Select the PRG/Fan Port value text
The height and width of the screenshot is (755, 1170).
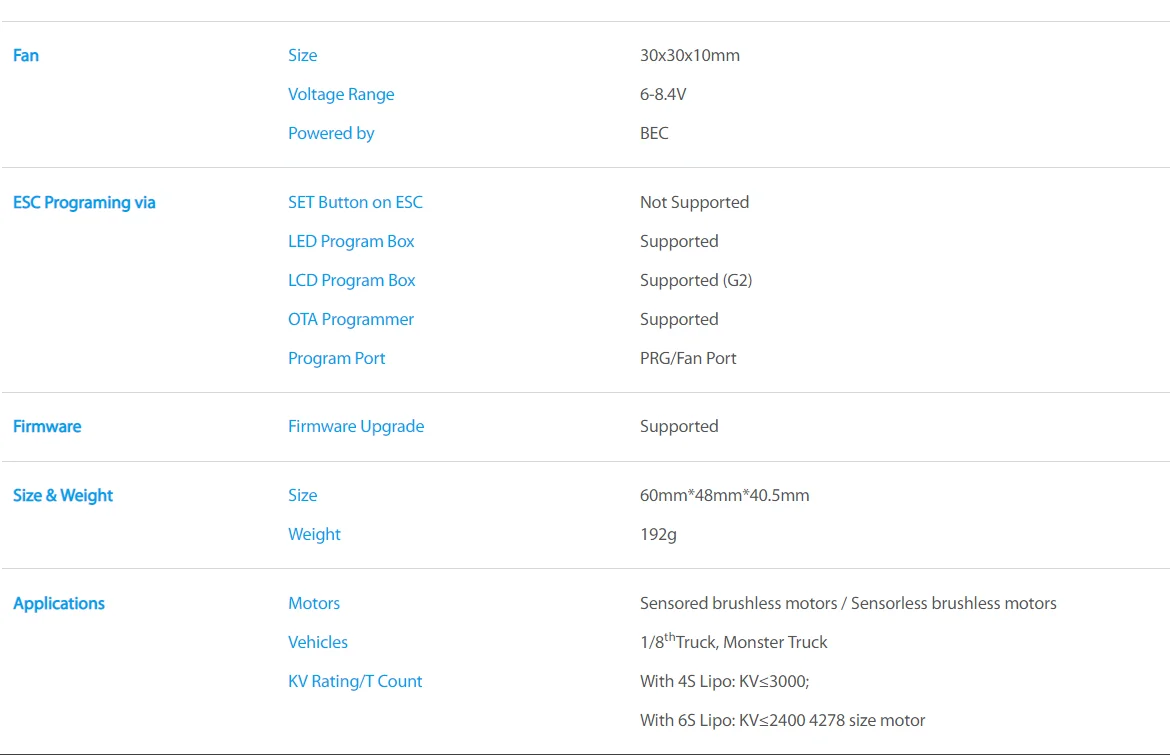point(688,358)
